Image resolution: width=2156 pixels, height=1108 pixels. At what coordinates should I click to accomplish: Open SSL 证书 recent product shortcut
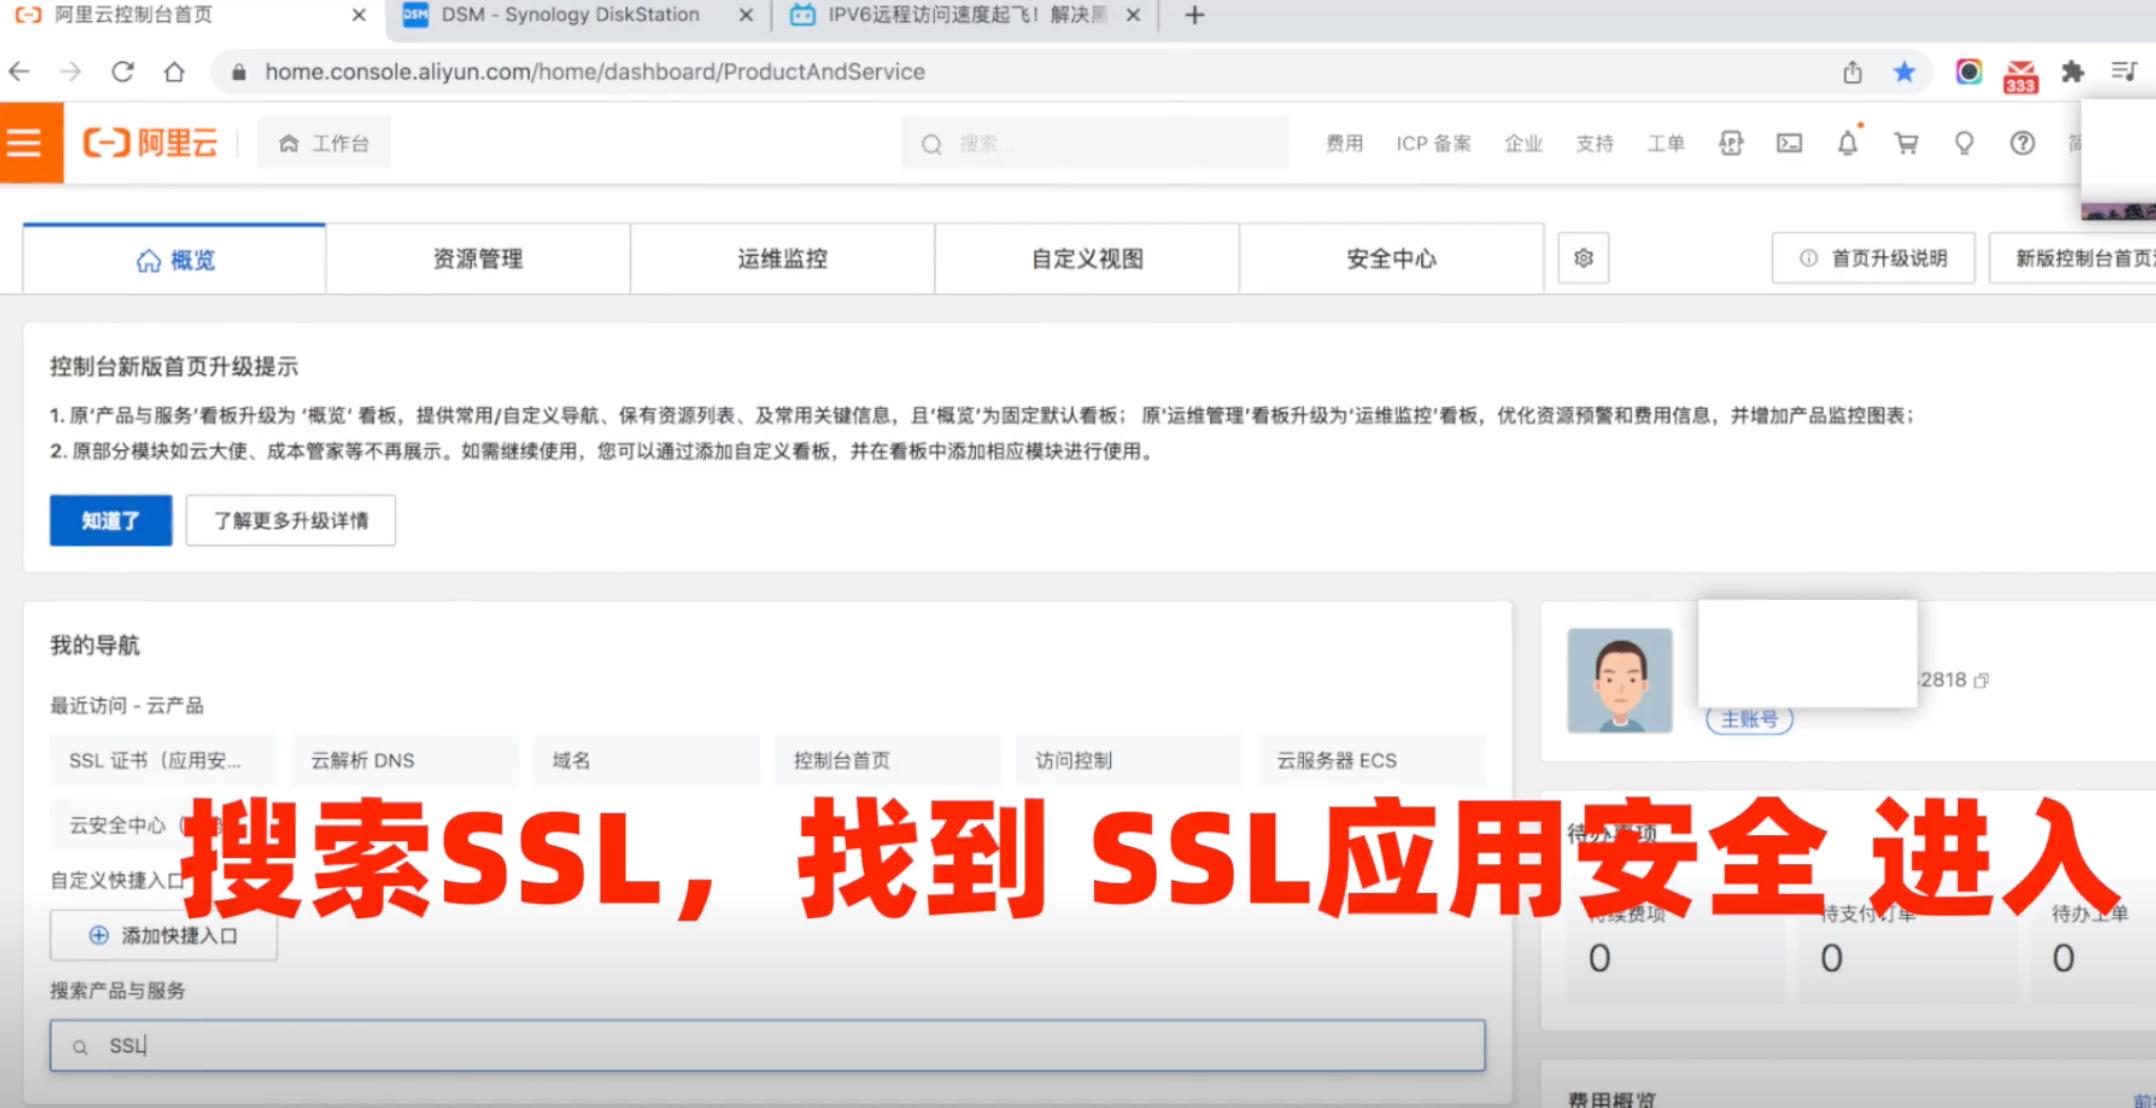click(x=163, y=760)
